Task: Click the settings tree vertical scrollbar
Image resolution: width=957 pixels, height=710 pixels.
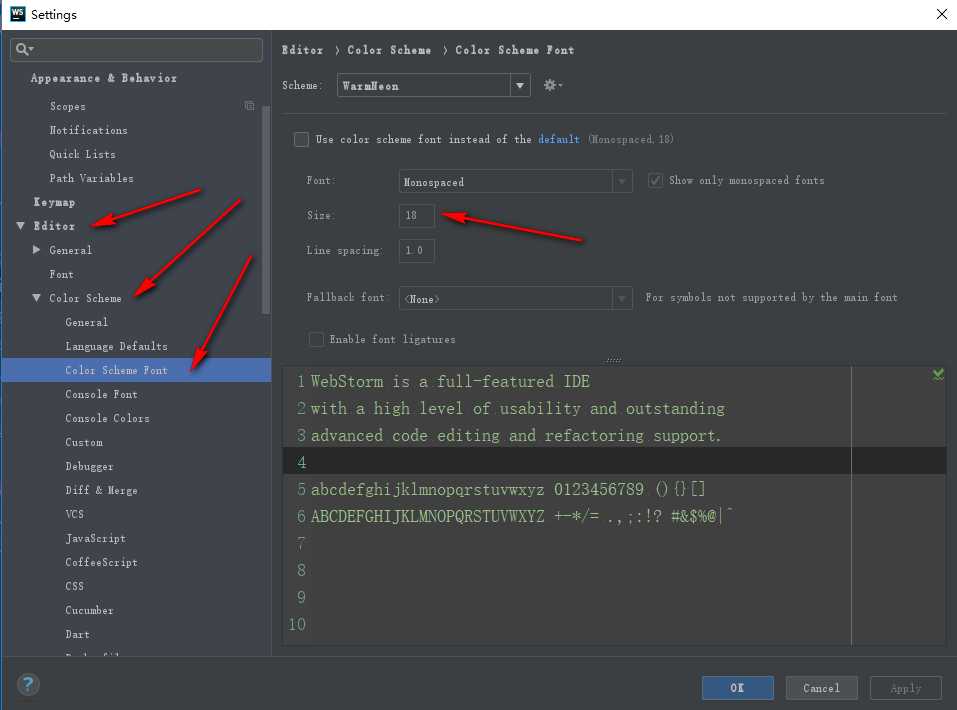Action: 265,210
